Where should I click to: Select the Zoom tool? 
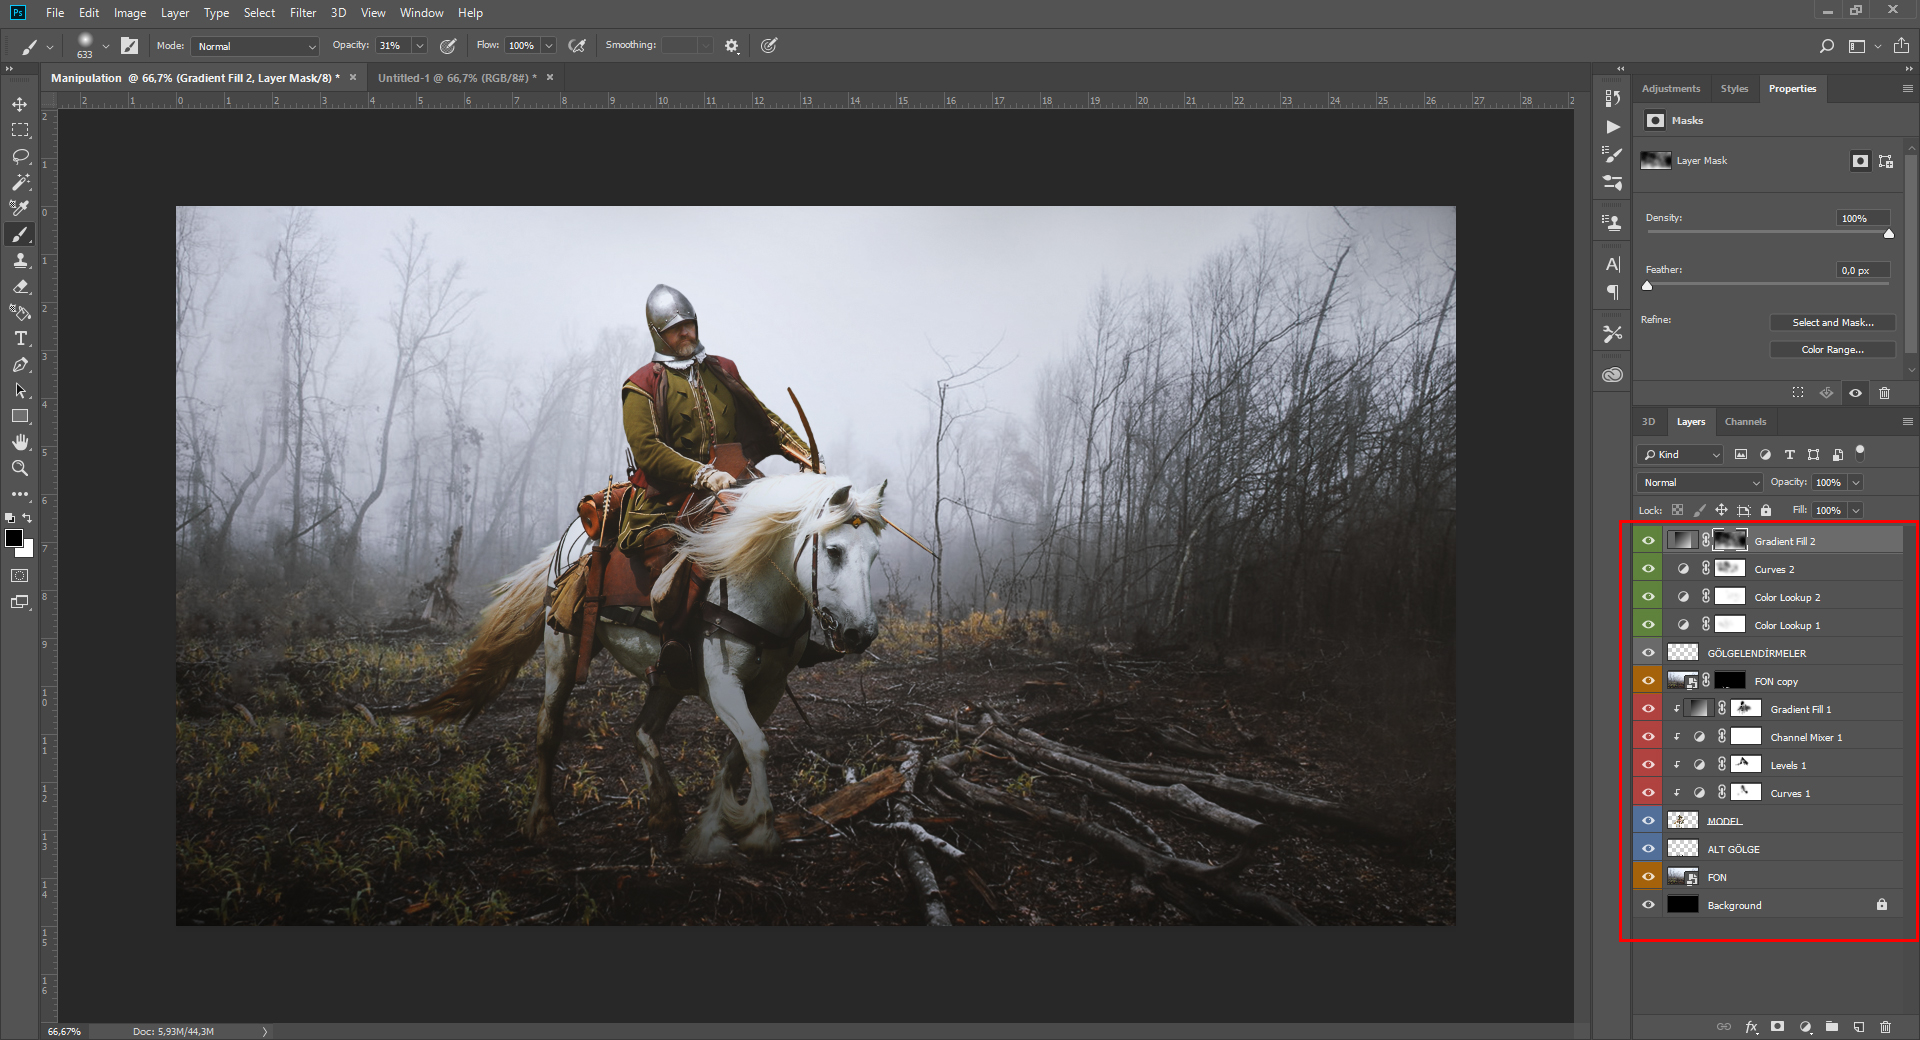click(20, 468)
